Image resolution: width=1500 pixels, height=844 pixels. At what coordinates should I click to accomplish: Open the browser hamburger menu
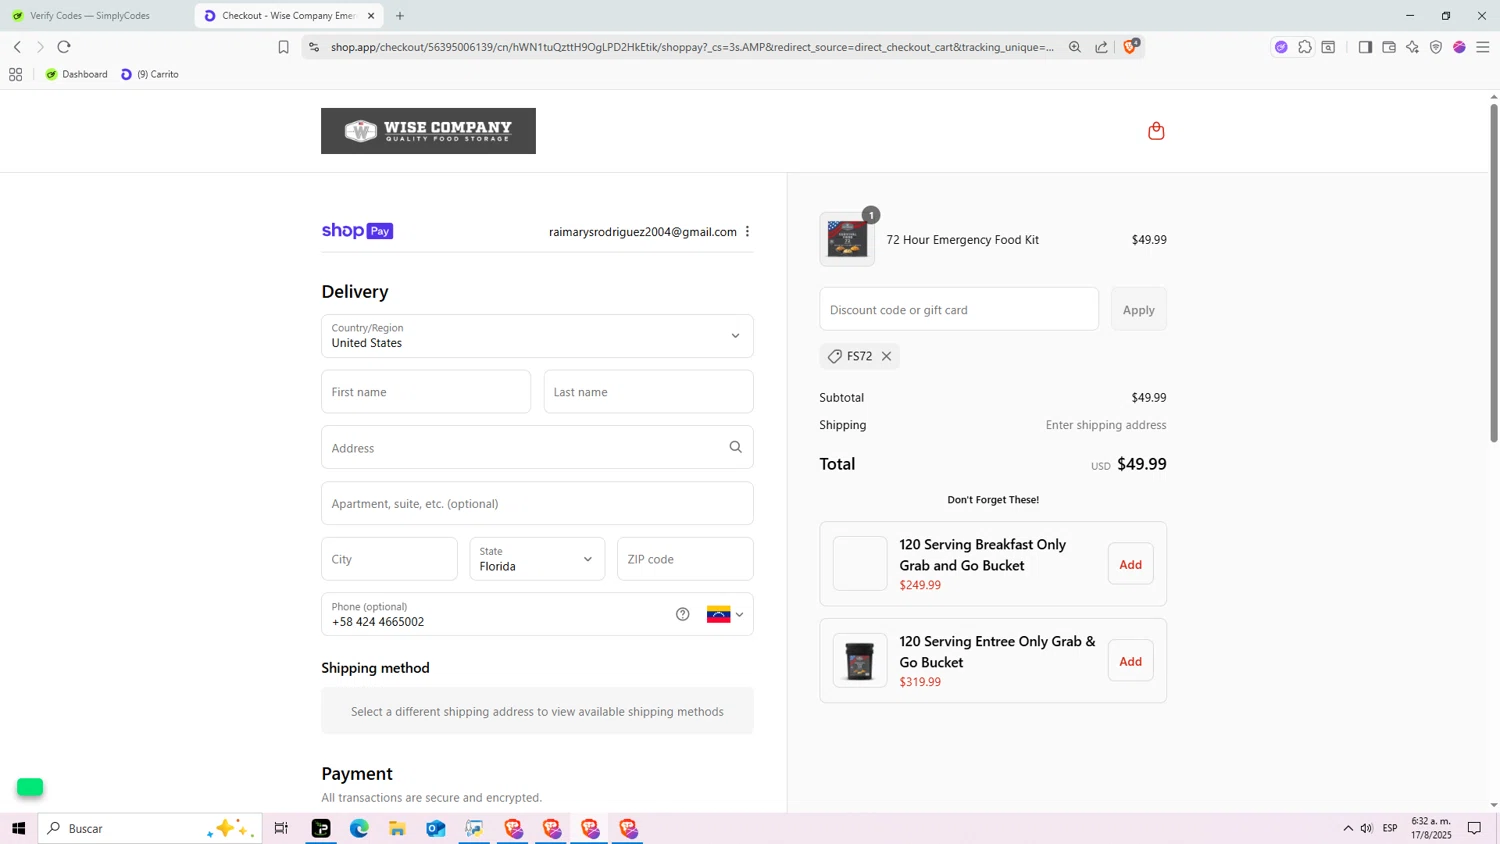[1483, 47]
